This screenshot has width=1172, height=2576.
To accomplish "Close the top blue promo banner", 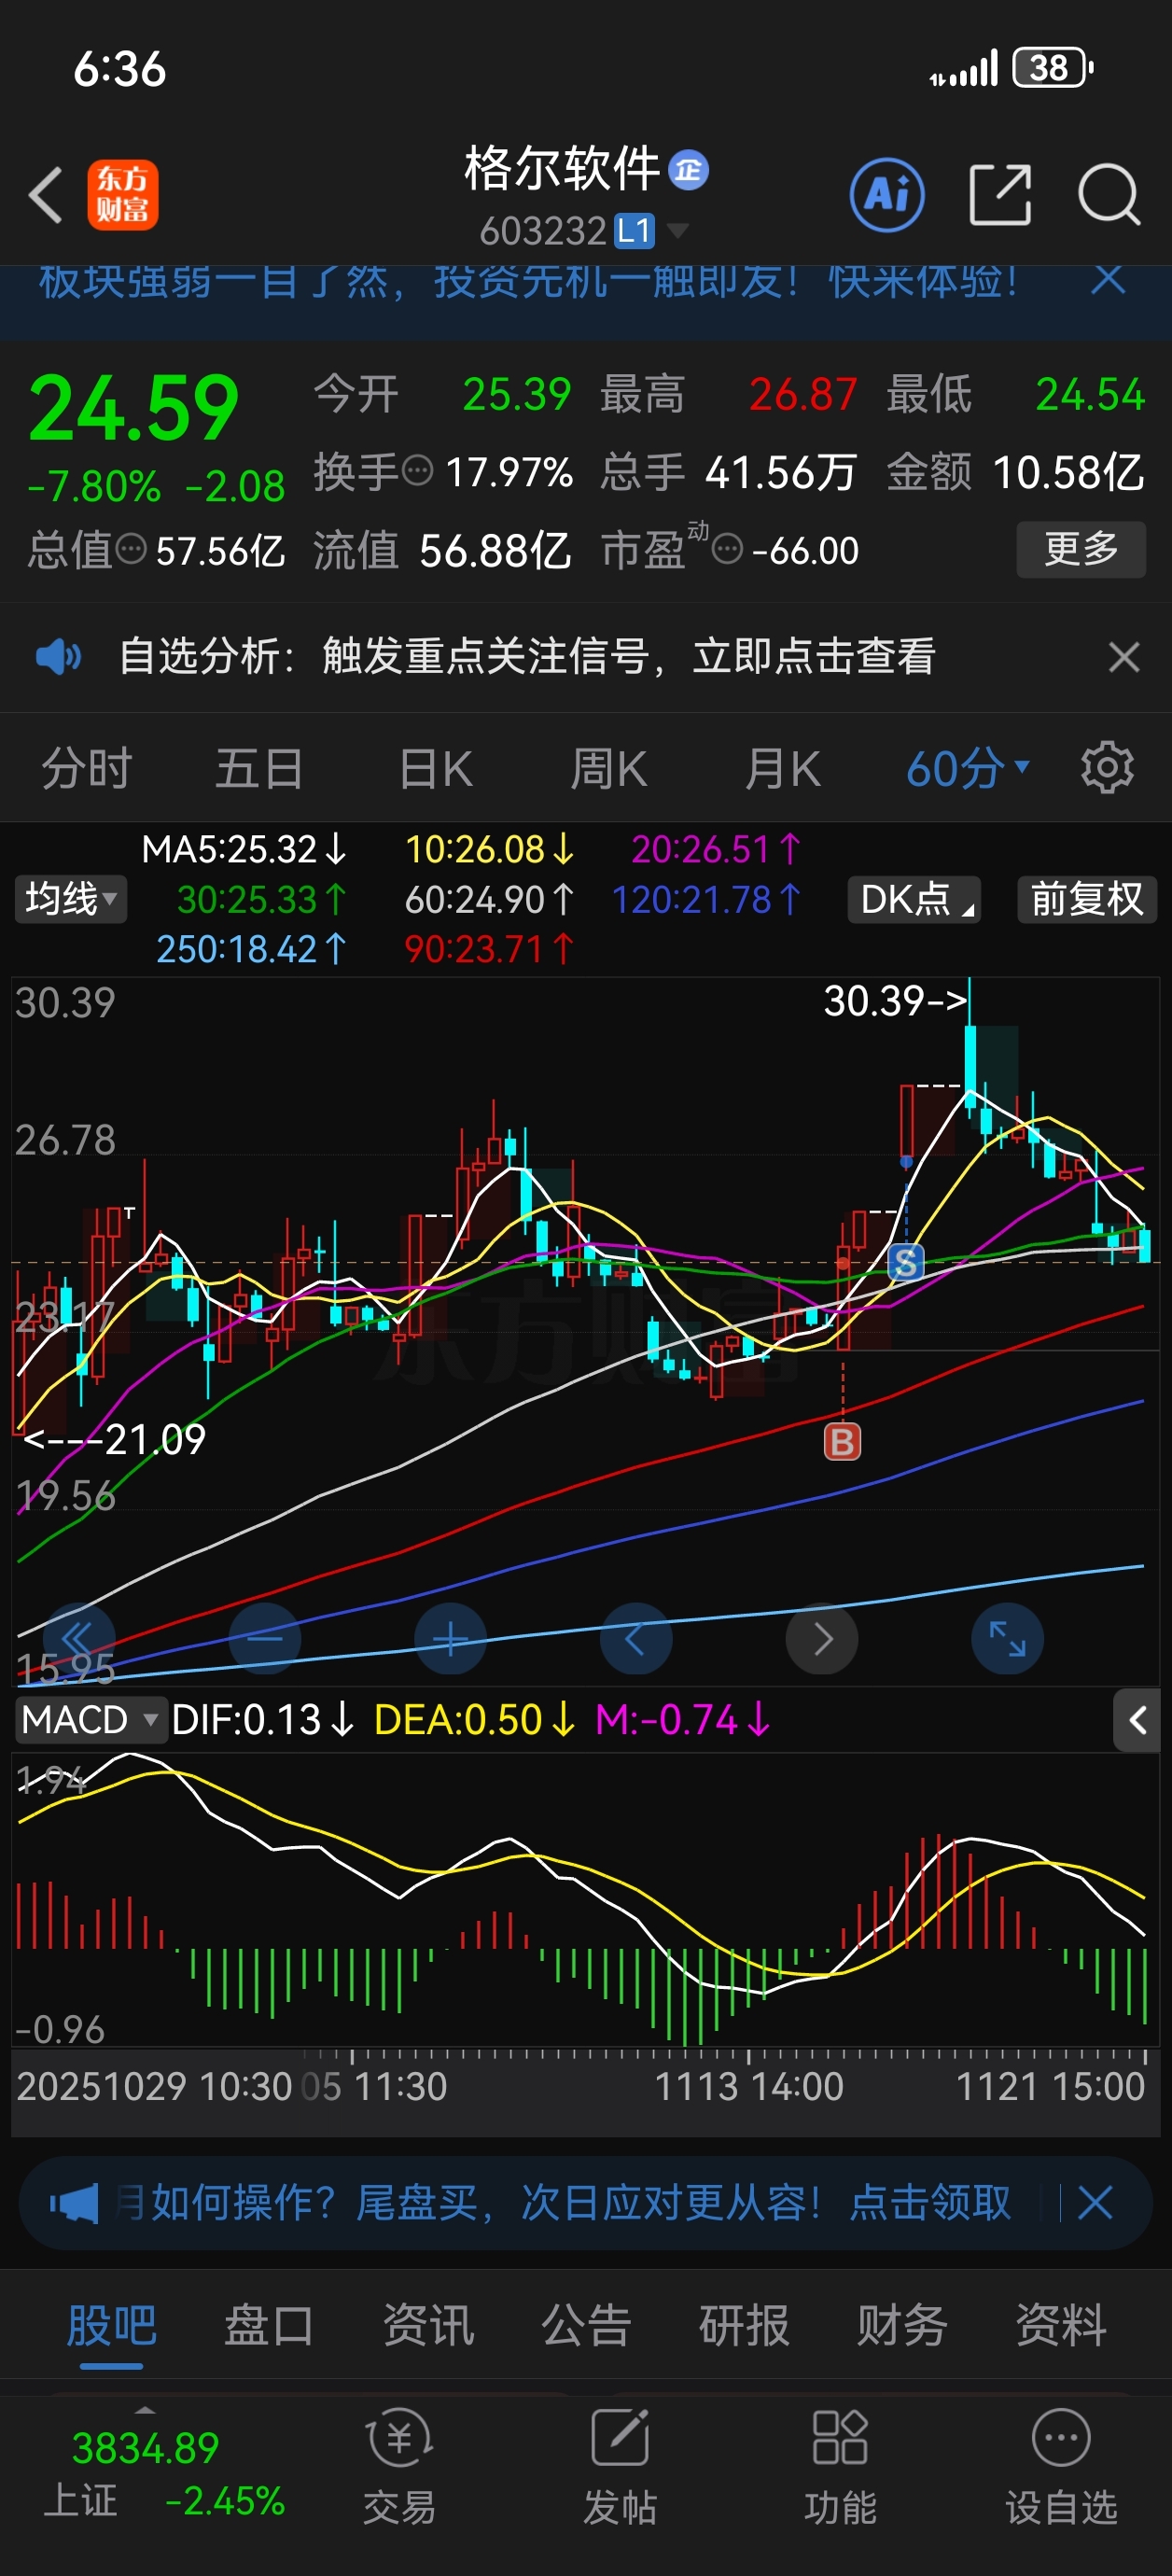I will pyautogui.click(x=1108, y=281).
